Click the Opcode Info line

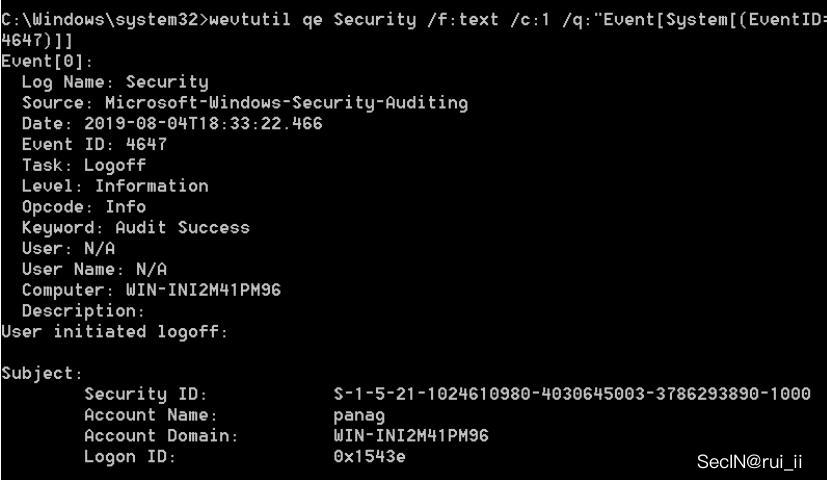click(84, 206)
